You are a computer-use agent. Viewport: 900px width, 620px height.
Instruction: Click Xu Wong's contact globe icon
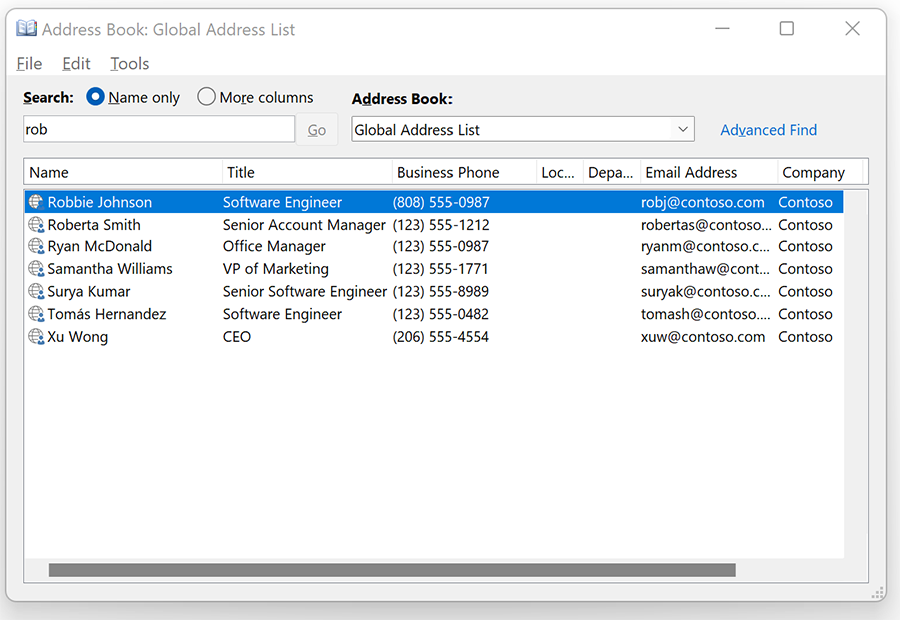pyautogui.click(x=36, y=336)
